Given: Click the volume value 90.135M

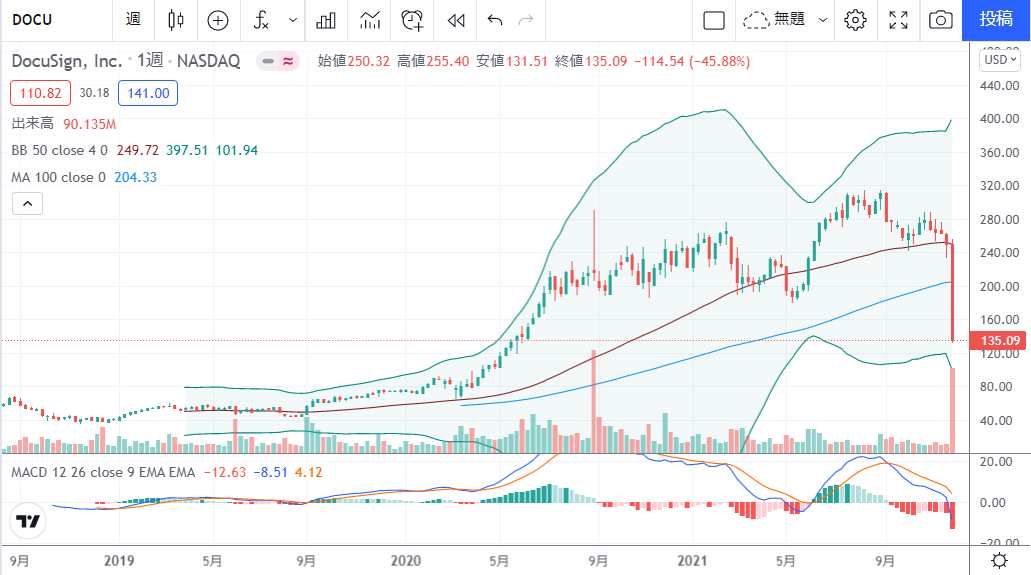Looking at the screenshot, I should [x=89, y=124].
